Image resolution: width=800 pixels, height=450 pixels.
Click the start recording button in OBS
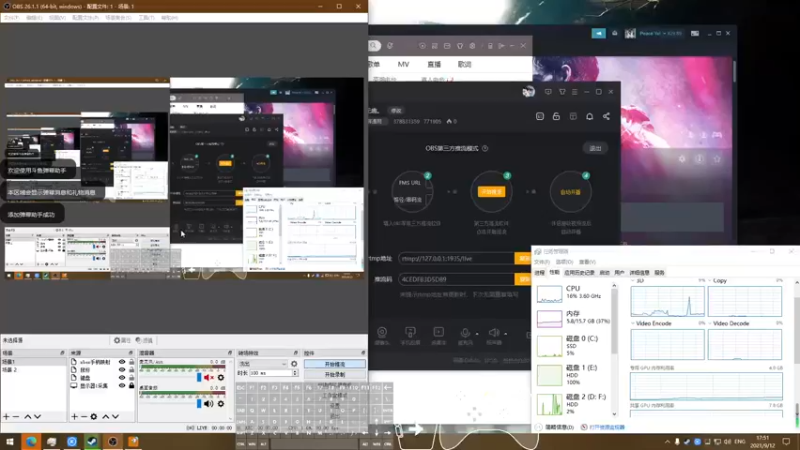pos(335,374)
